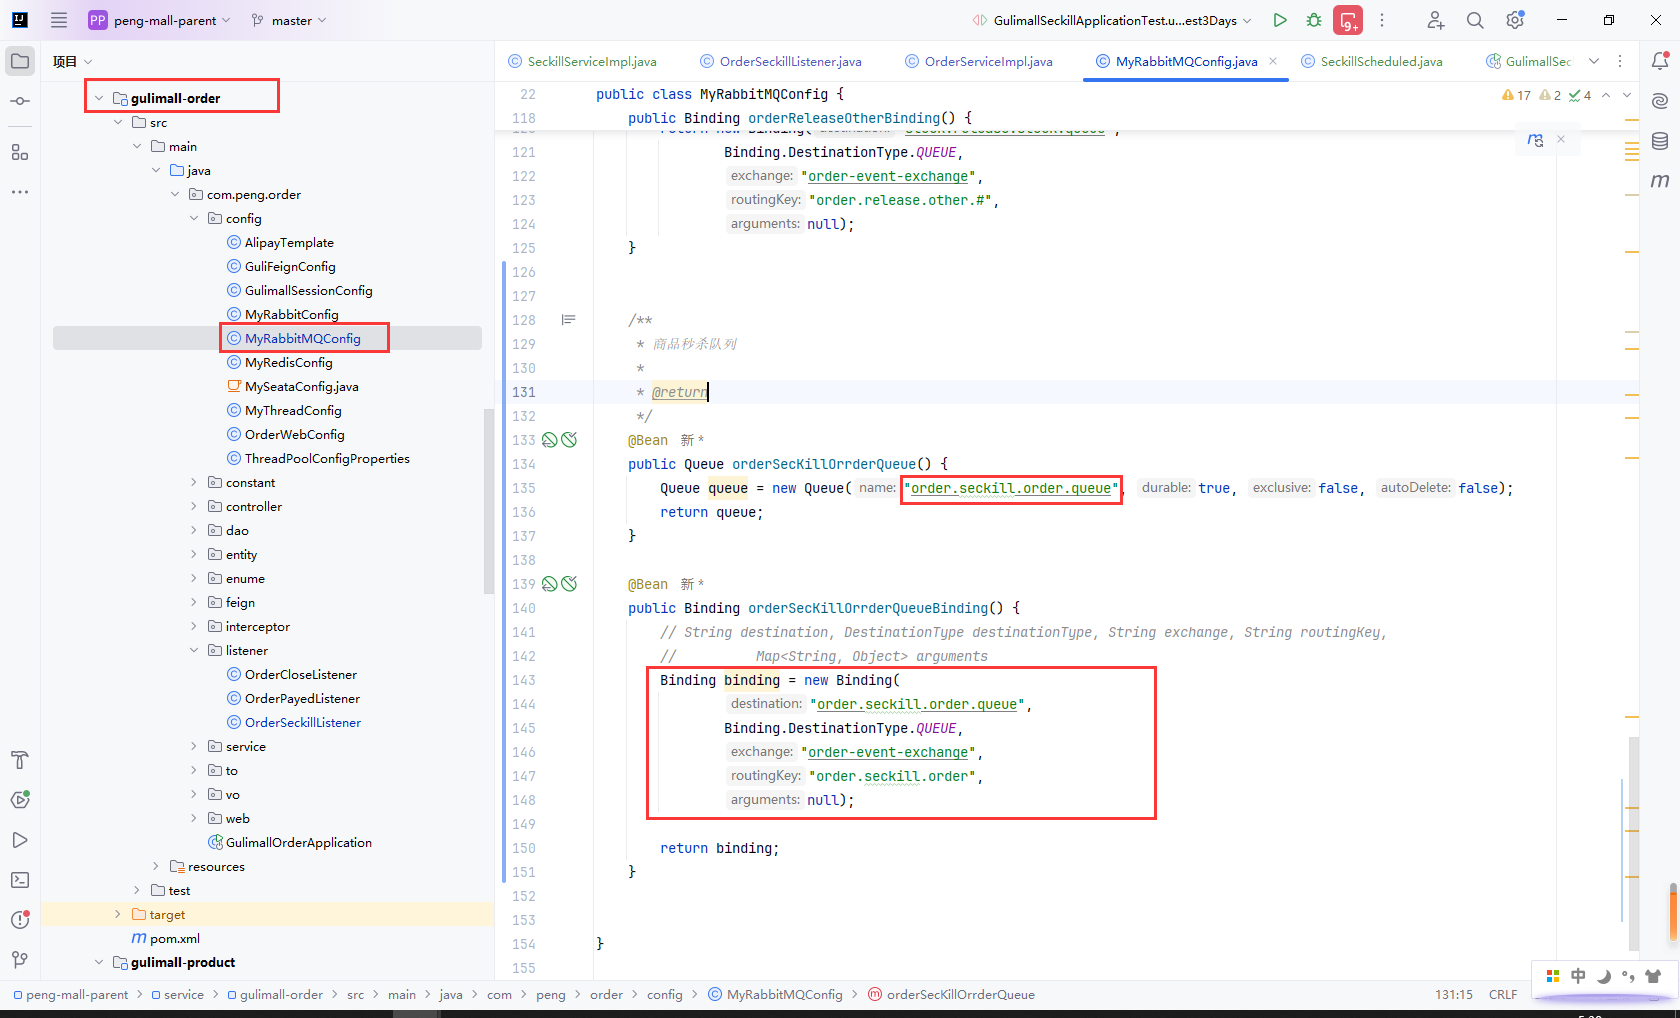This screenshot has height=1018, width=1680.
Task: Open the Git tool window
Action: [x=20, y=960]
